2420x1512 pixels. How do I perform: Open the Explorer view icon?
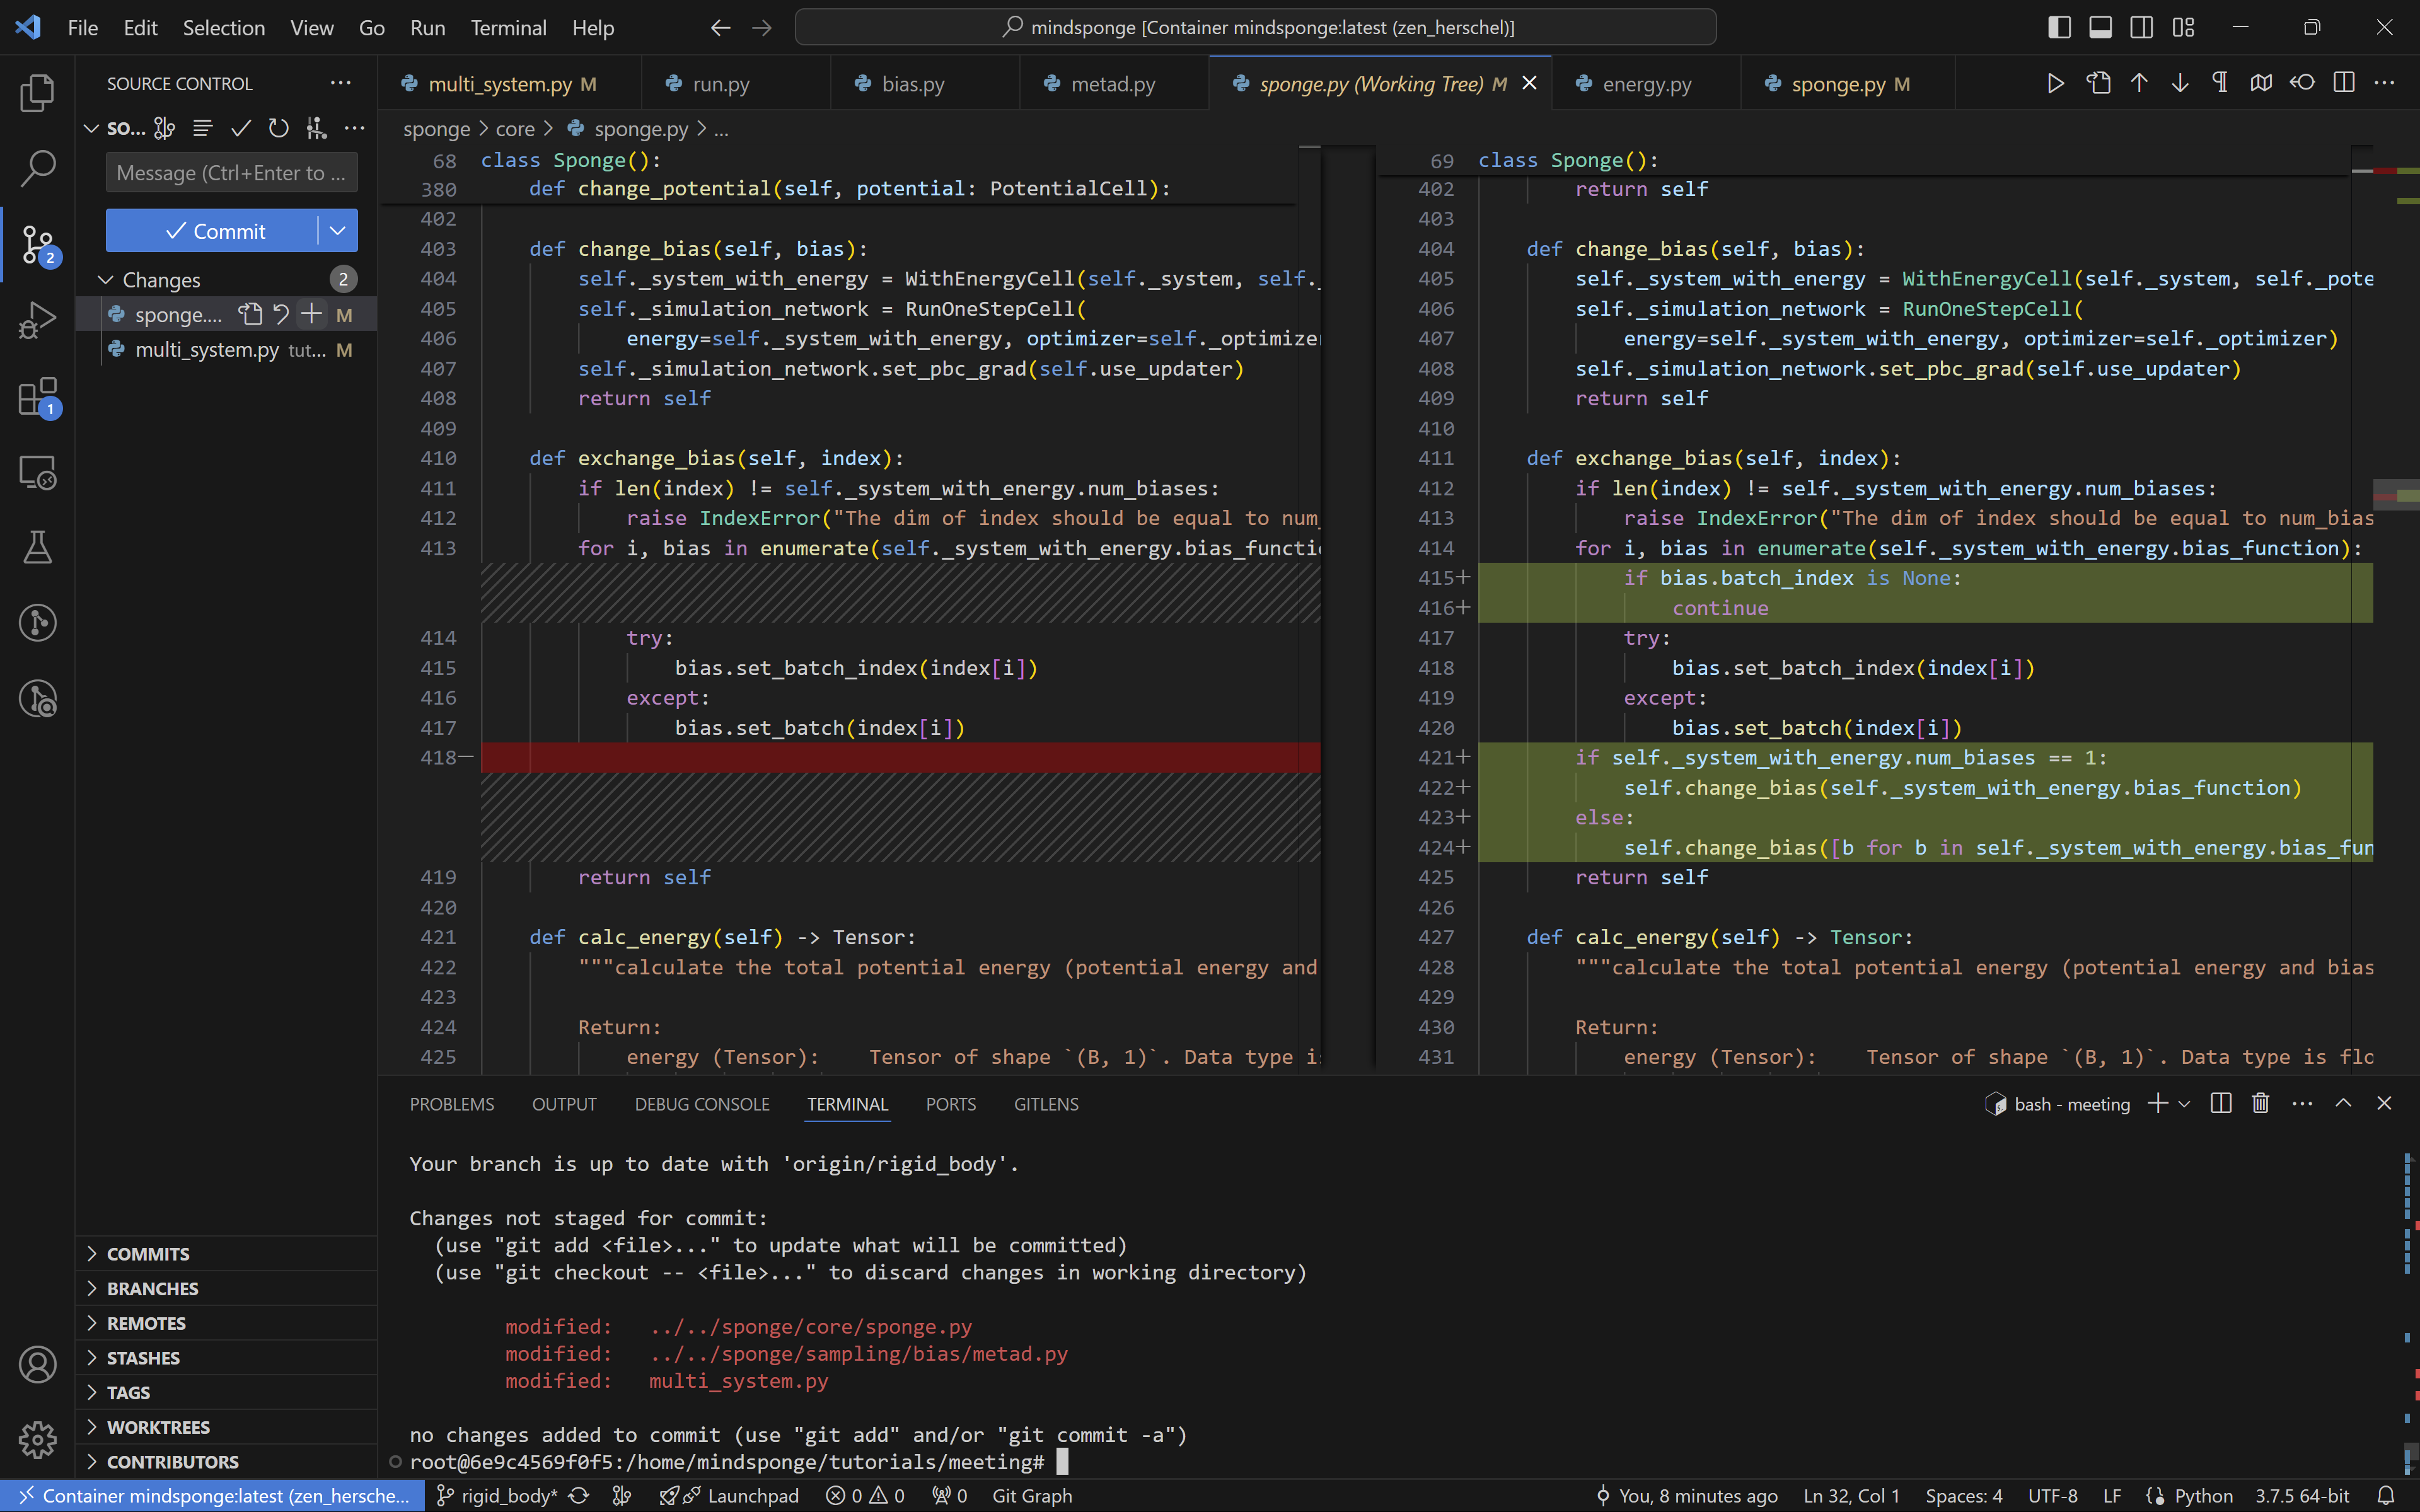[37, 93]
